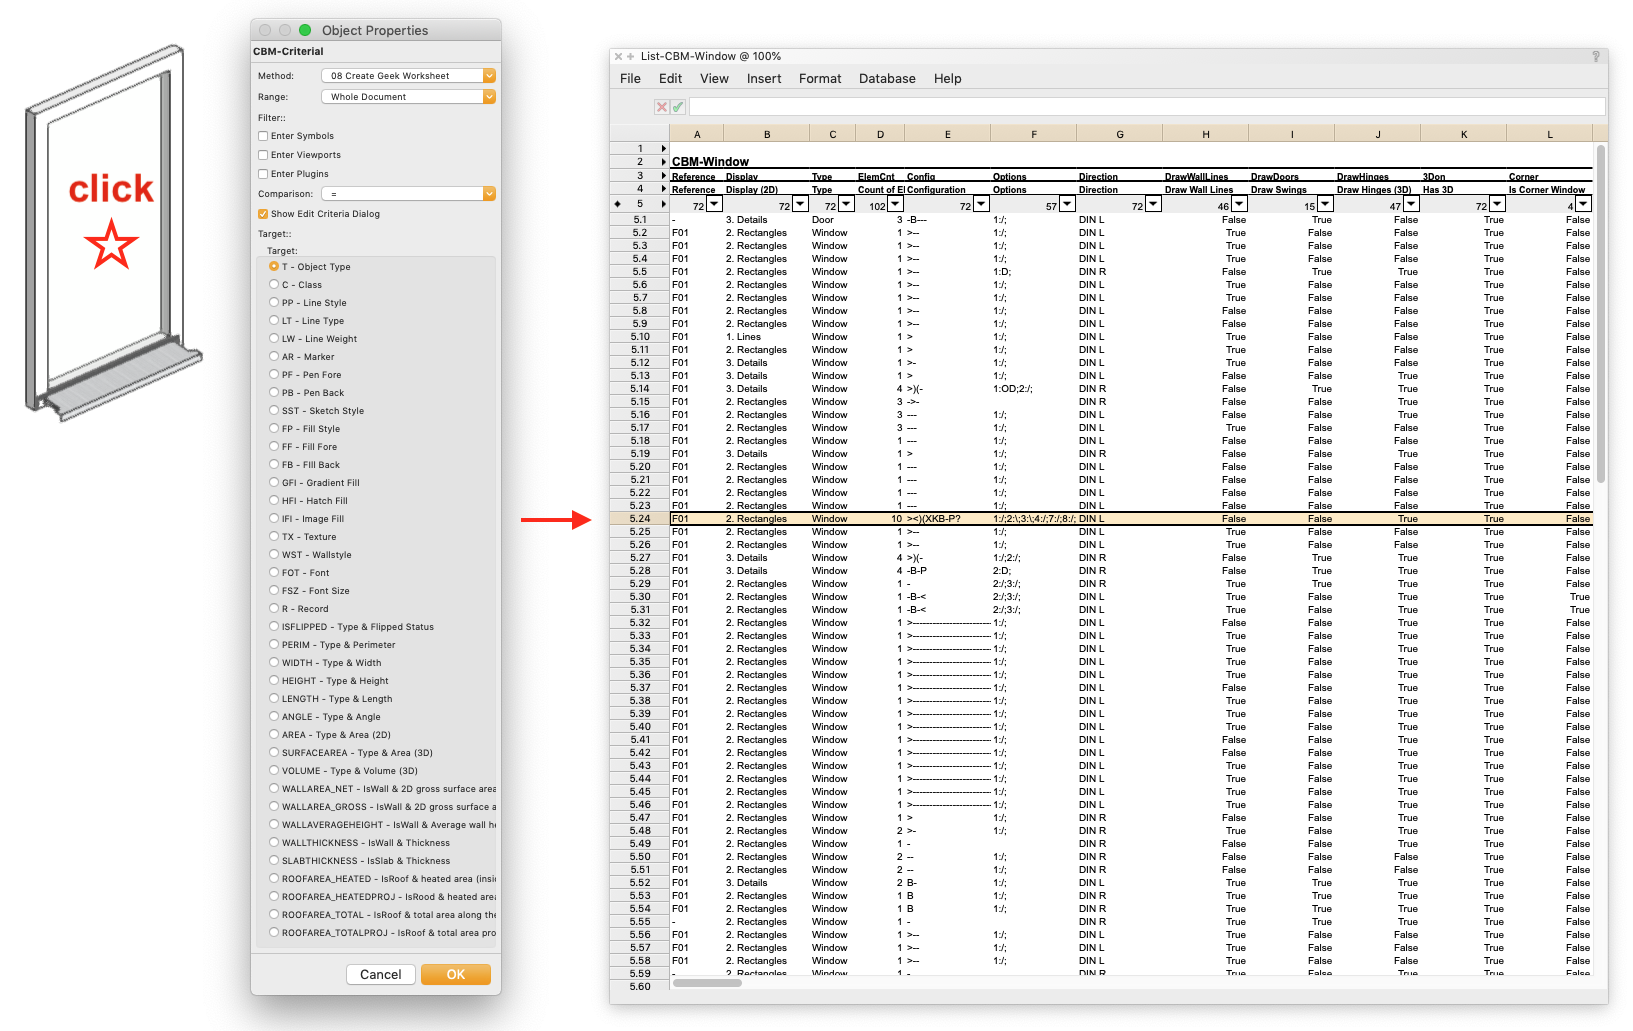Click the red cancel-entry X icon
The image size is (1633, 1031).
[661, 107]
